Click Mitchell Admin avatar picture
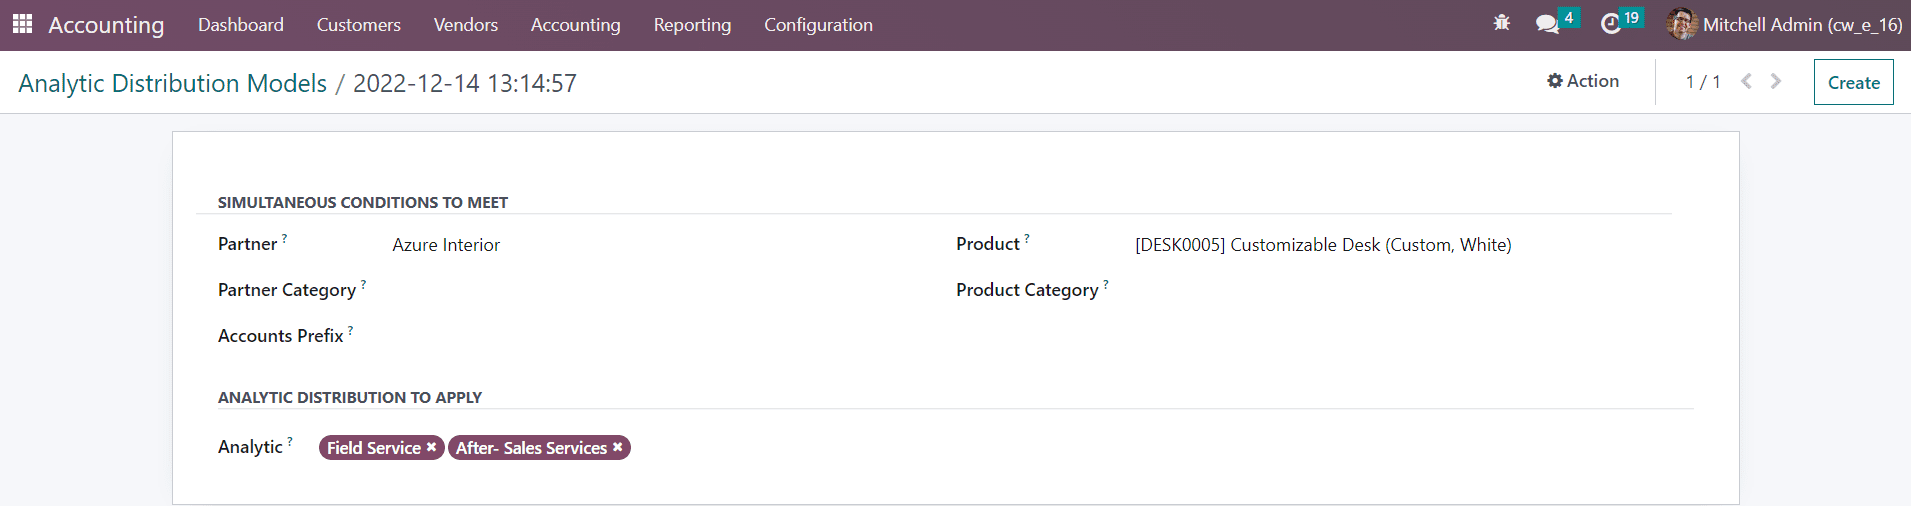This screenshot has height=506, width=1911. pos(1682,24)
